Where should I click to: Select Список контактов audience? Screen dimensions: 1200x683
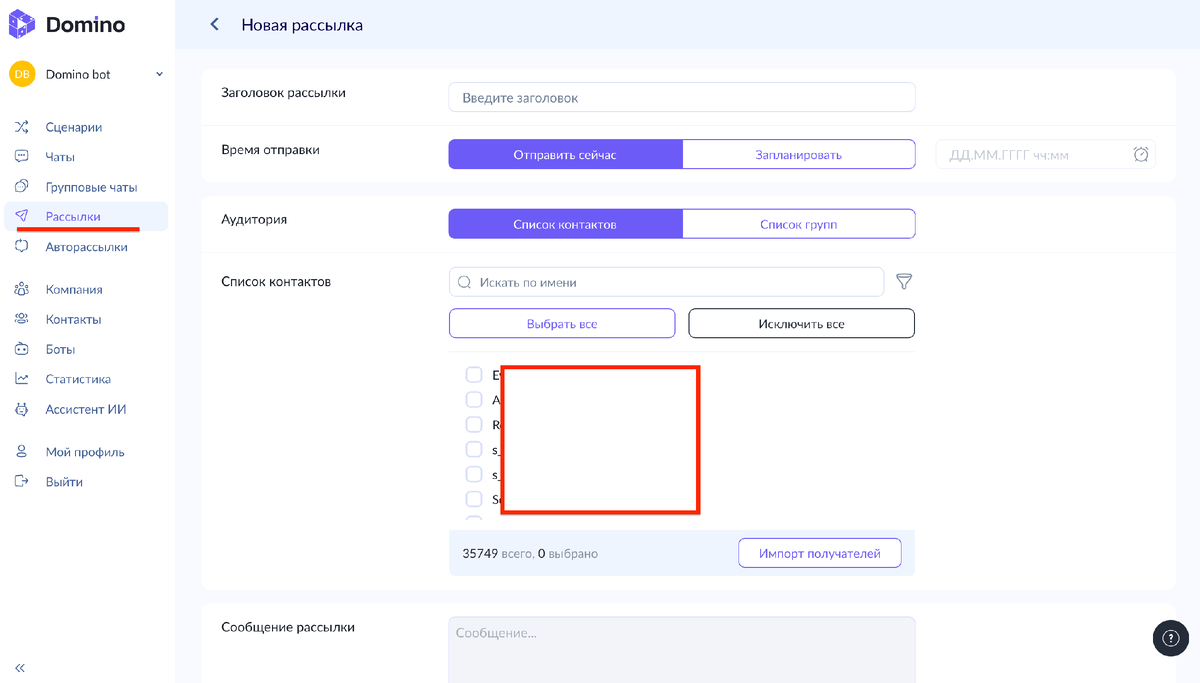(x=565, y=224)
